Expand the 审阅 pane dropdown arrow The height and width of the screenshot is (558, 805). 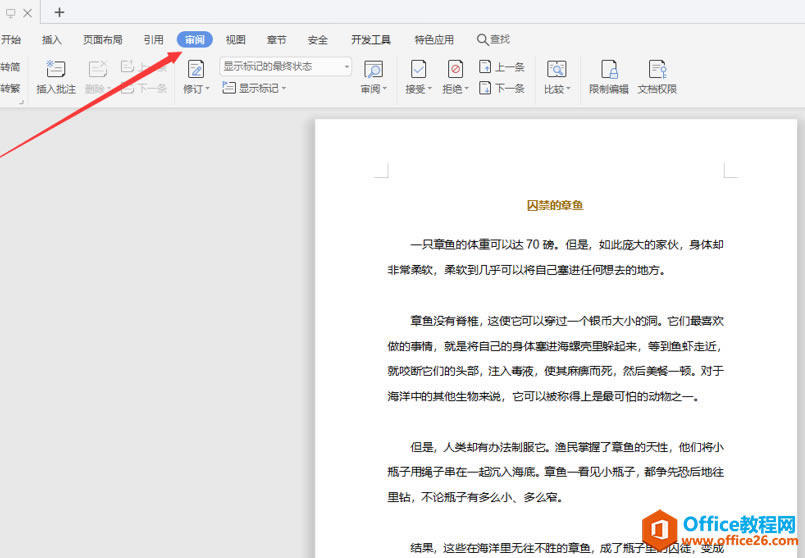[385, 89]
